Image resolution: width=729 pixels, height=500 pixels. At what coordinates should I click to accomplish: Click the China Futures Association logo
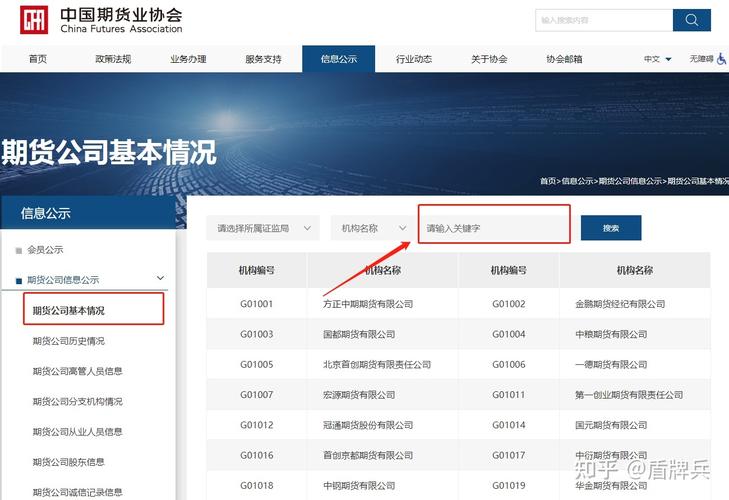click(x=101, y=20)
